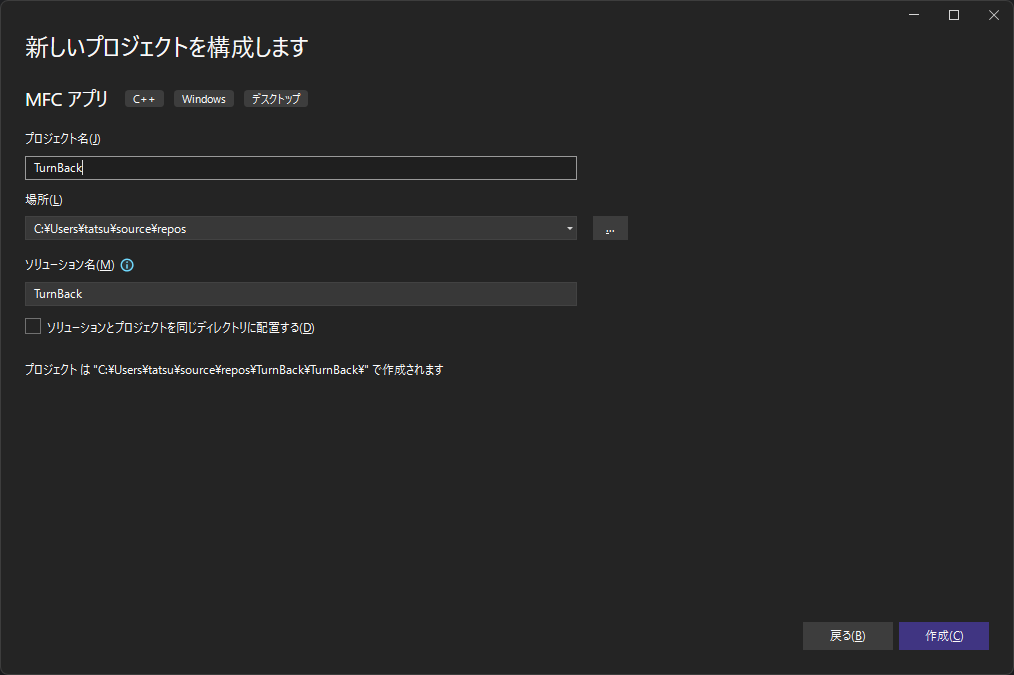This screenshot has height=675, width=1014.
Task: Click the プロジェクト名 text field containing TurnBack
Action: pos(300,168)
